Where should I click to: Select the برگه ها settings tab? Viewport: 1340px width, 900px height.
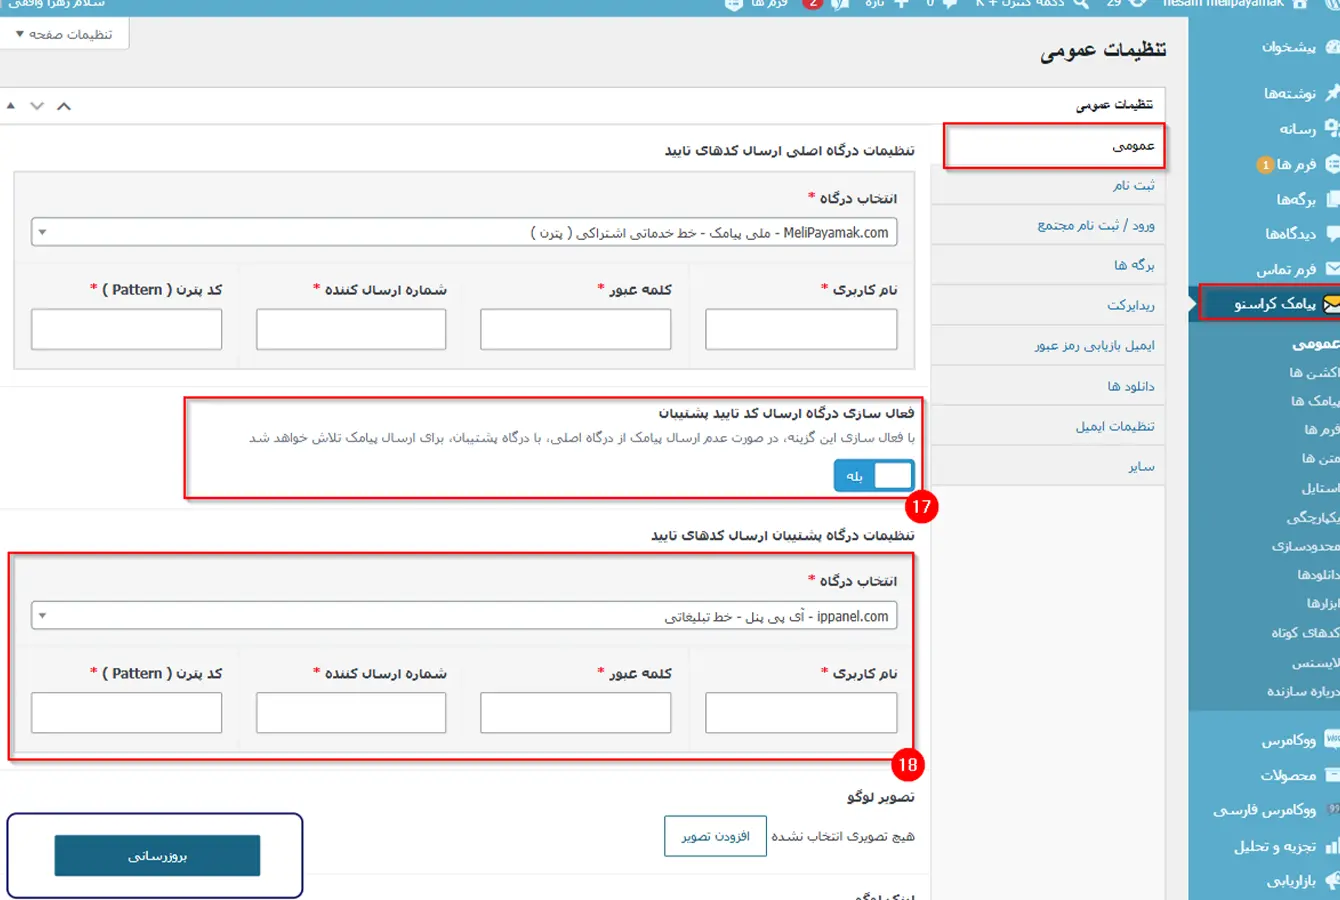[x=1048, y=265]
